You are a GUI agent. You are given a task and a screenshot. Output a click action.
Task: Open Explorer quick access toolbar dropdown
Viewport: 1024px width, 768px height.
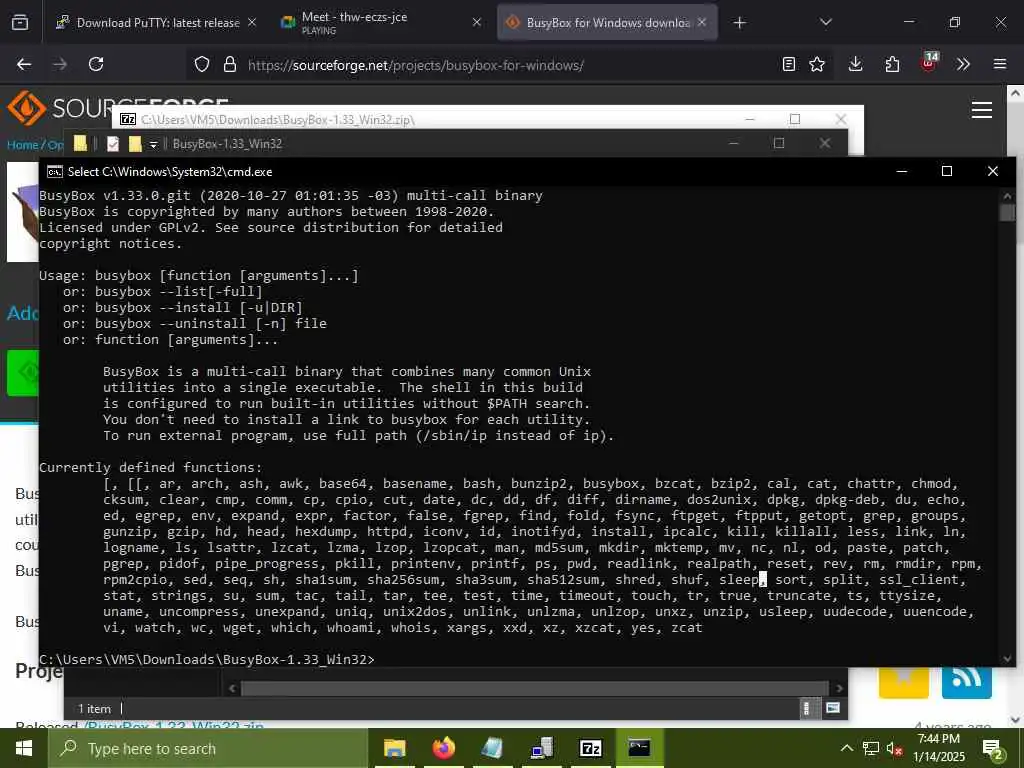coord(153,144)
